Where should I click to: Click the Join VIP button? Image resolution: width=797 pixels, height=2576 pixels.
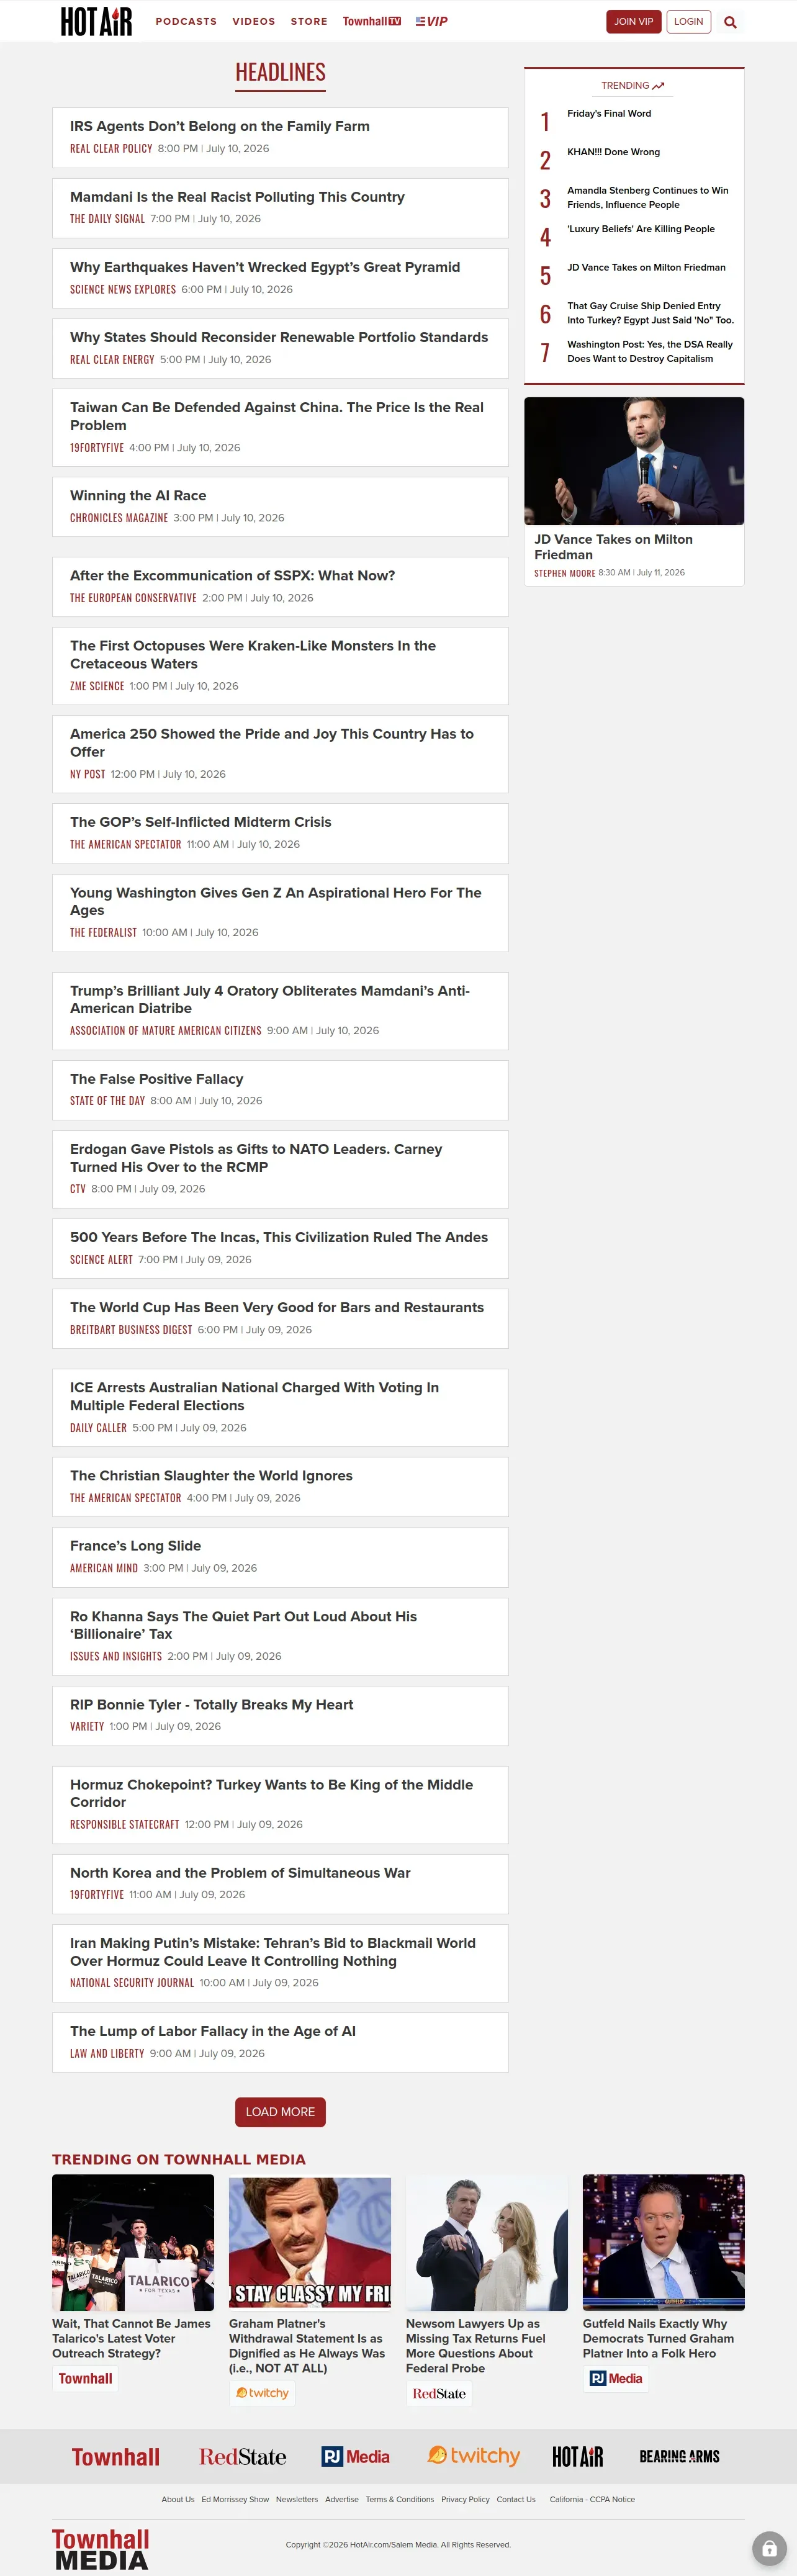[x=633, y=21]
